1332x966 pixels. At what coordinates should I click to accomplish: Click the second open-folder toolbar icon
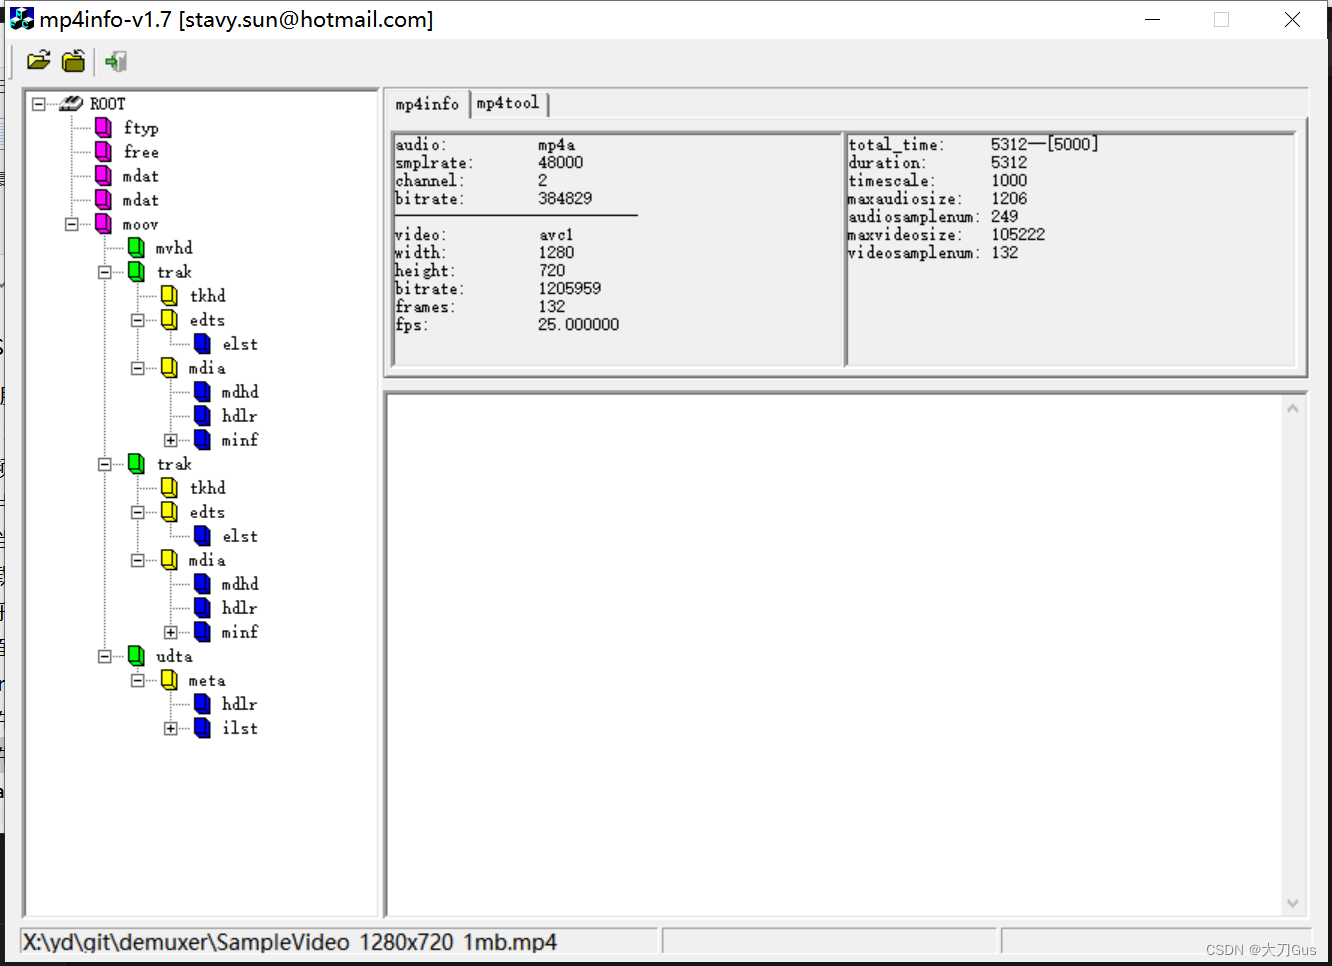pos(73,61)
